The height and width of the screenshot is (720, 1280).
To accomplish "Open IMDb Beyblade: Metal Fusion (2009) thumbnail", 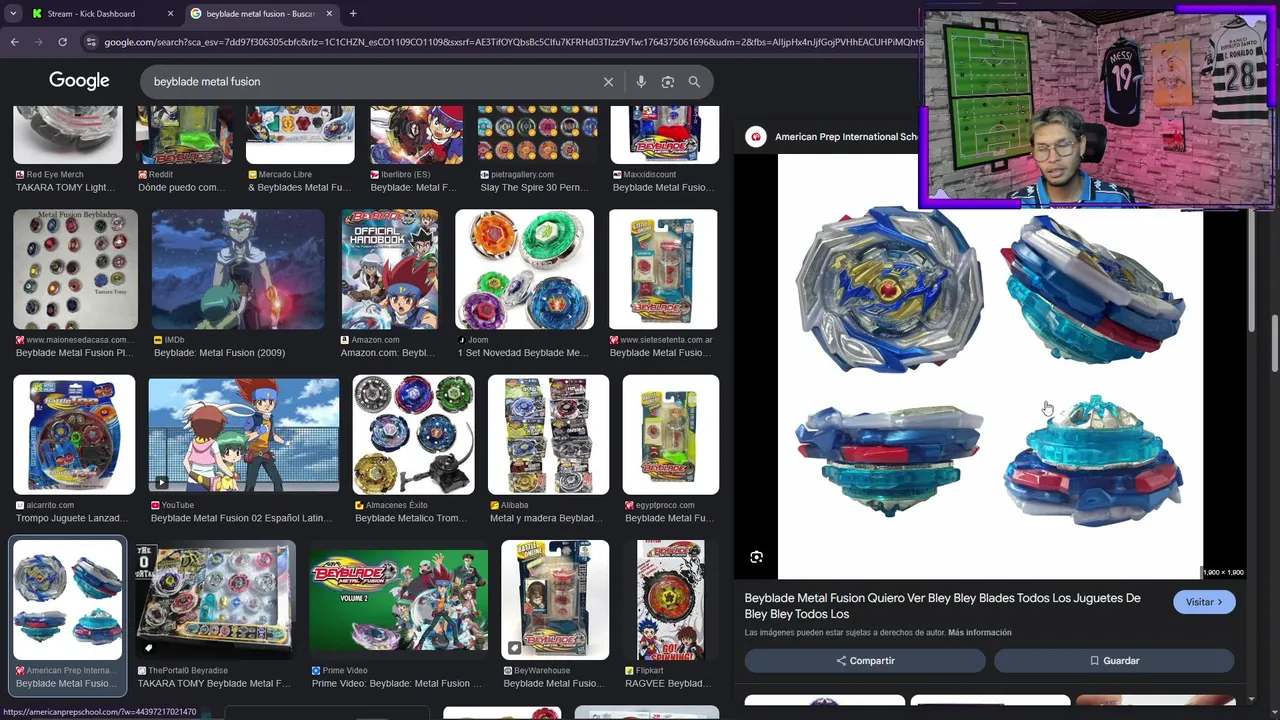I will [x=238, y=269].
